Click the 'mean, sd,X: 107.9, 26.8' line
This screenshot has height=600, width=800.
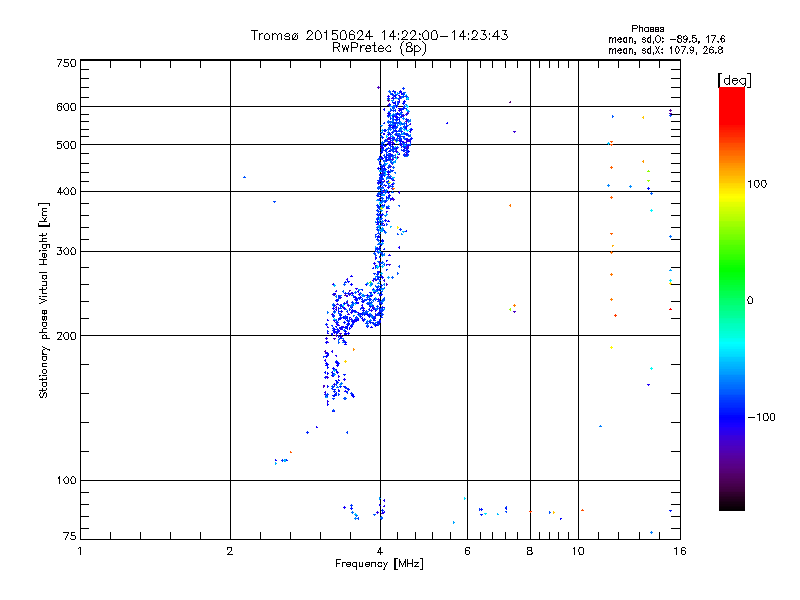point(665,50)
